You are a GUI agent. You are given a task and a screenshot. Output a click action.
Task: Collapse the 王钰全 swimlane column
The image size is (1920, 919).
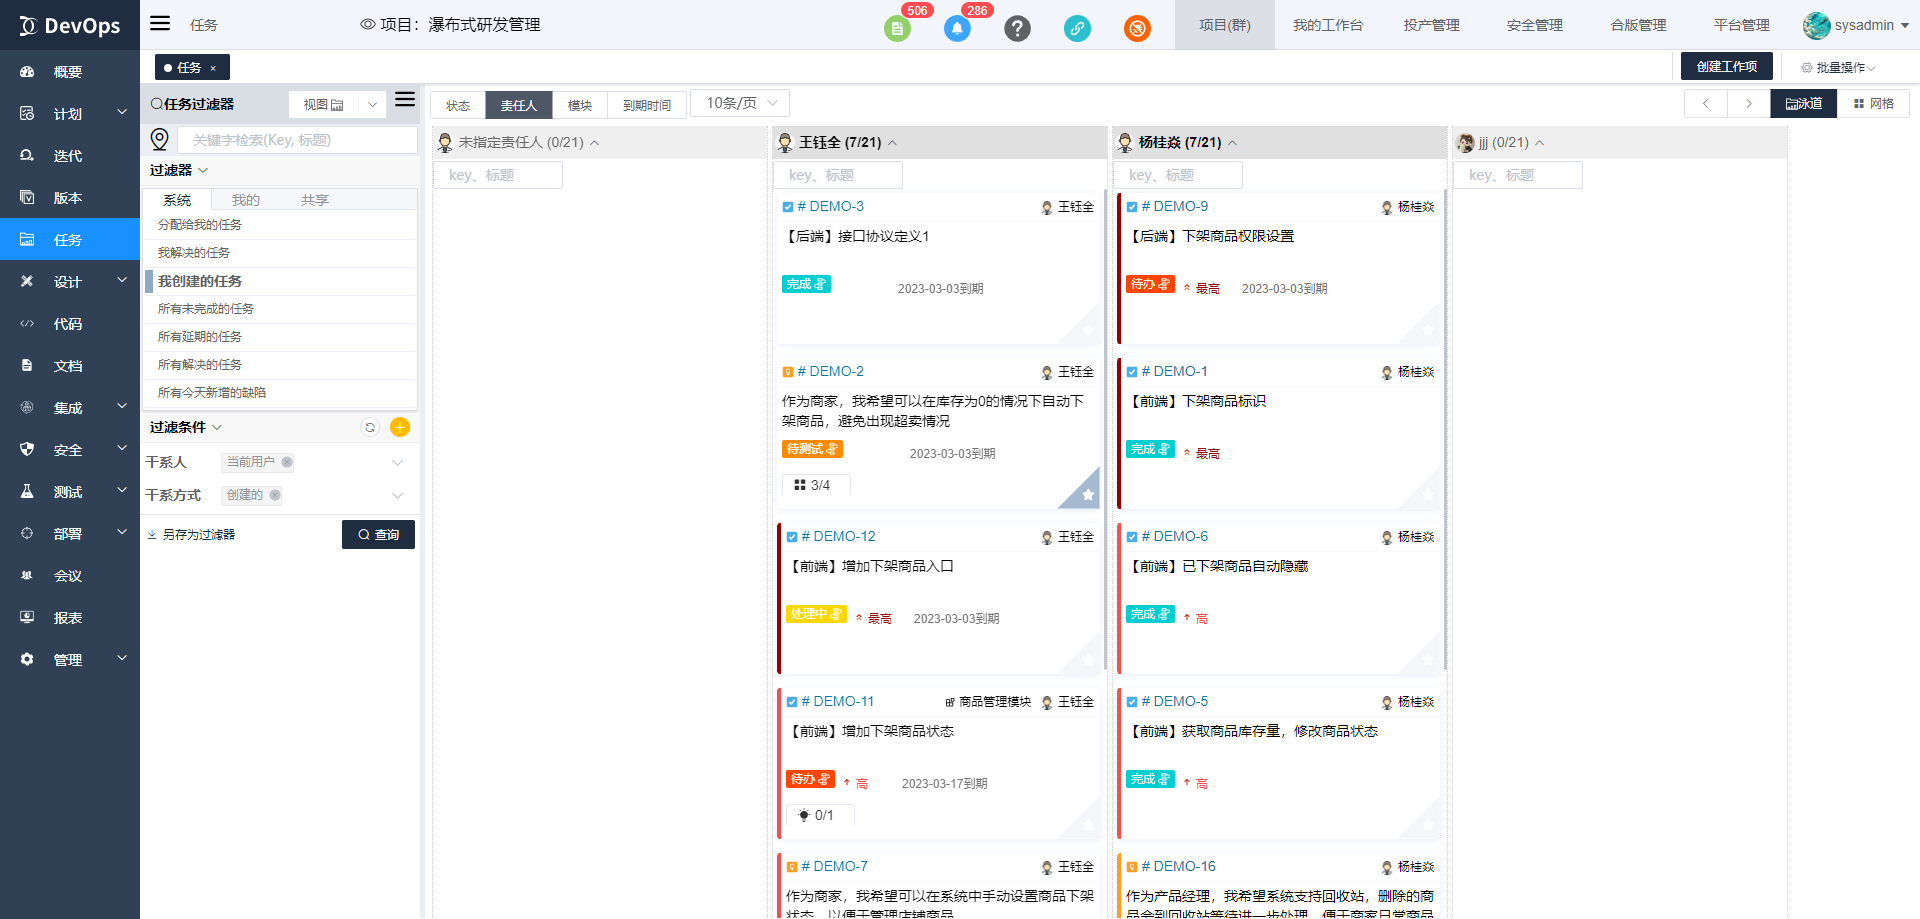(892, 143)
